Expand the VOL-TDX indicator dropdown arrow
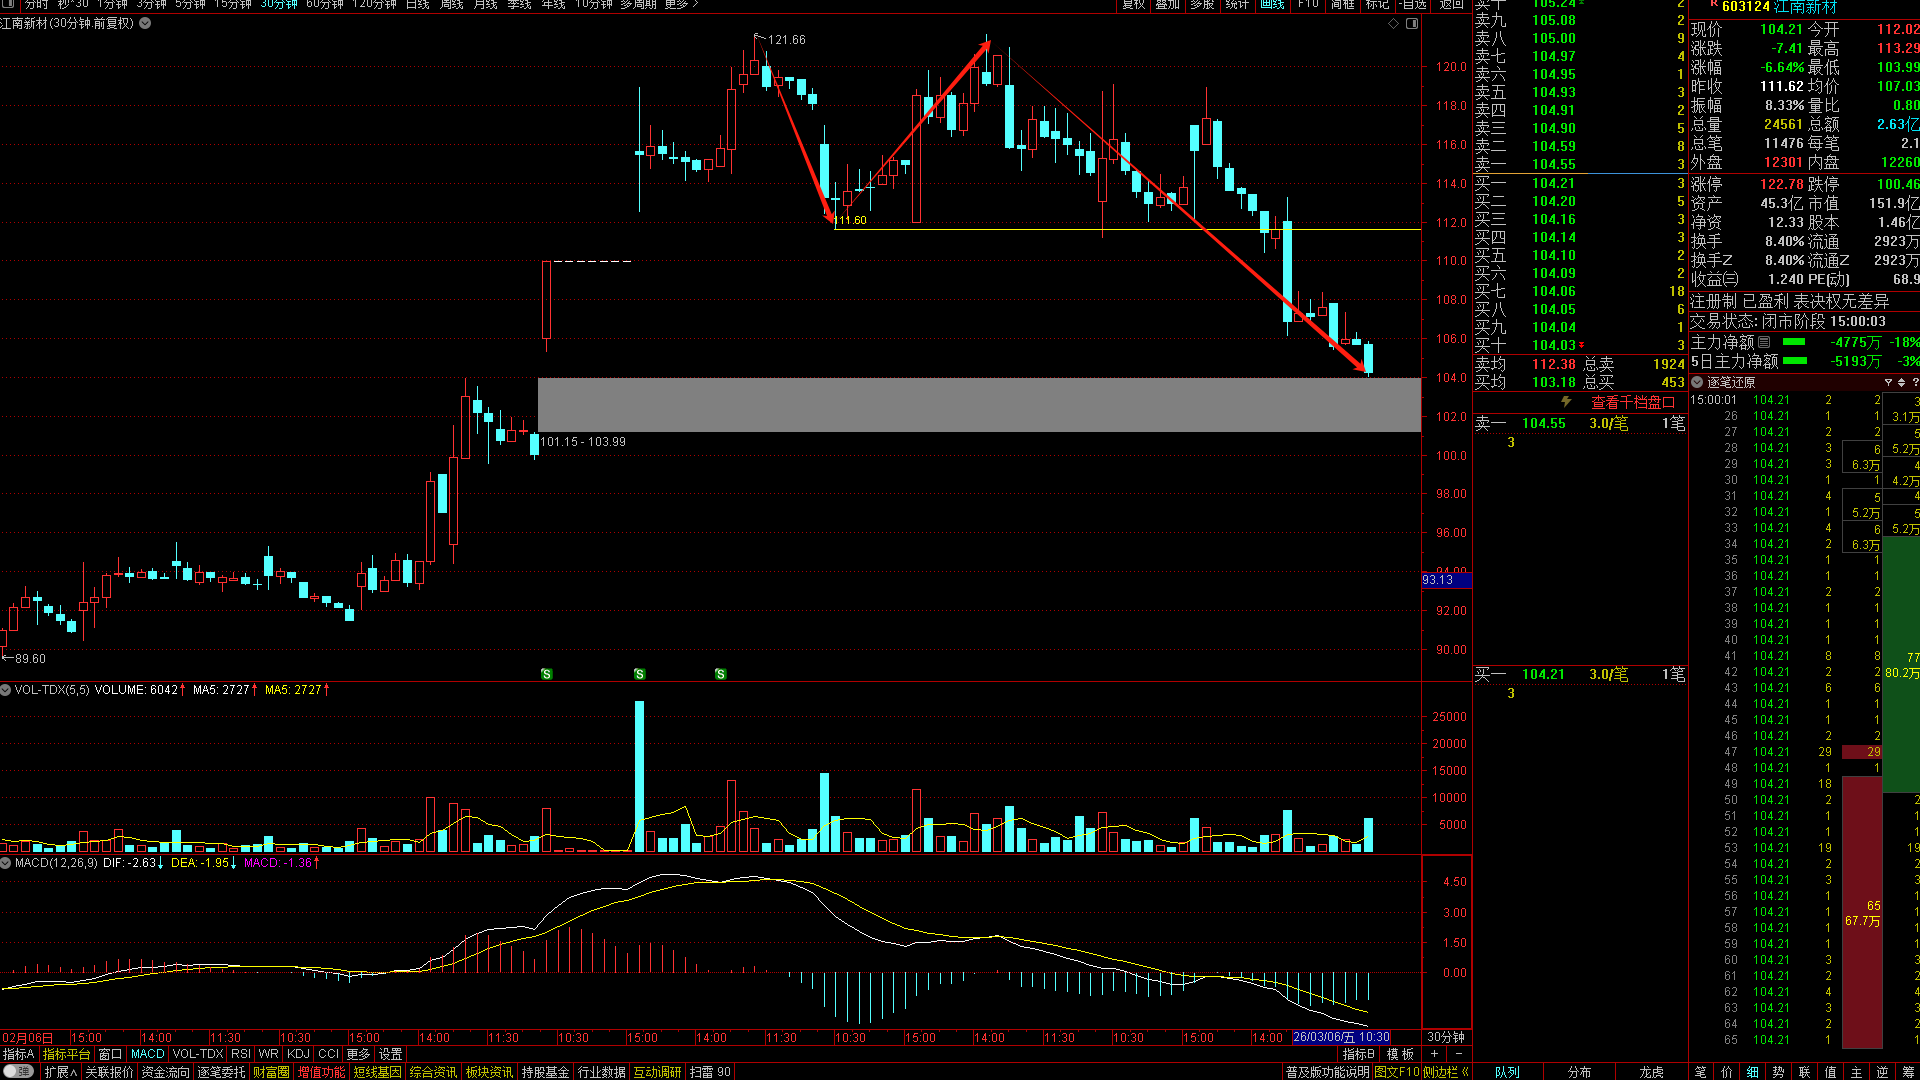Screen dimensions: 1920x1080 pyautogui.click(x=6, y=690)
